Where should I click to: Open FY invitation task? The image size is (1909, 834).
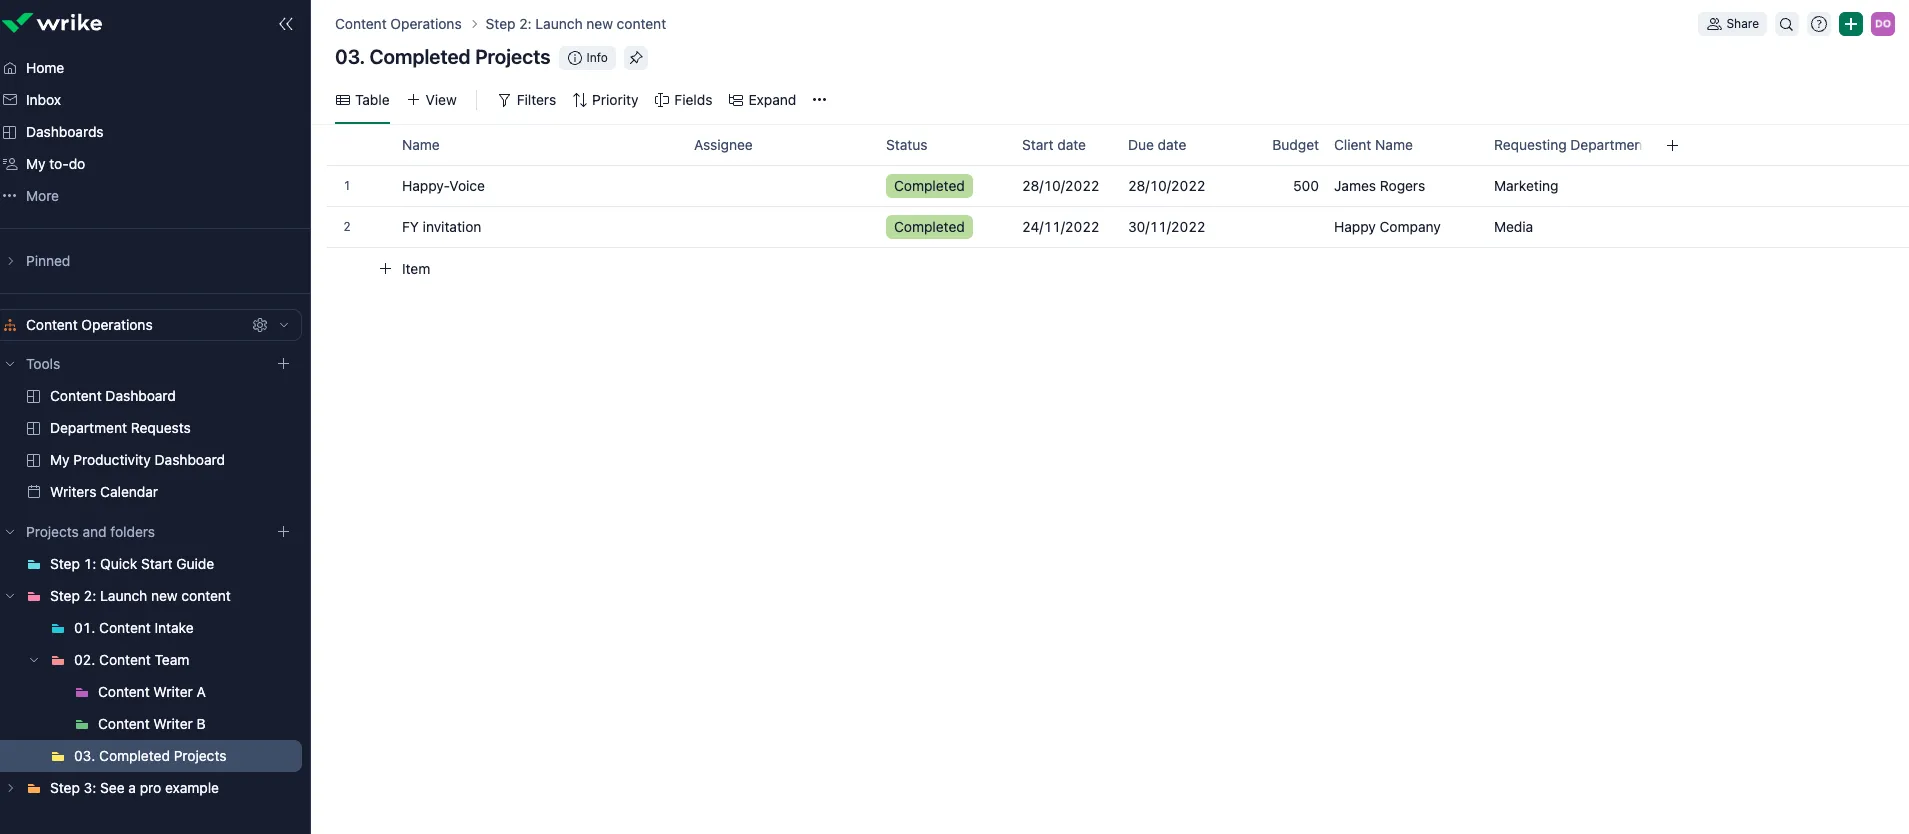(441, 227)
